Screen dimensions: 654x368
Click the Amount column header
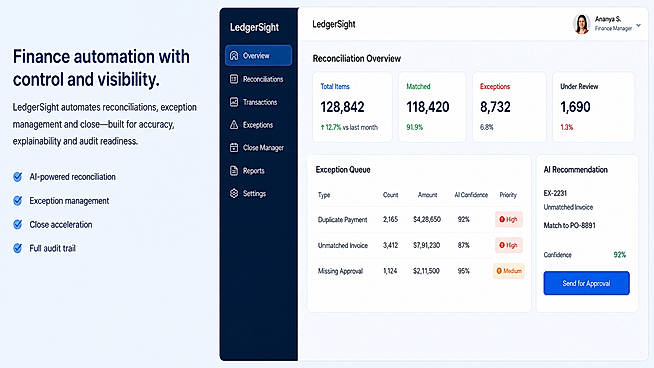pos(428,195)
